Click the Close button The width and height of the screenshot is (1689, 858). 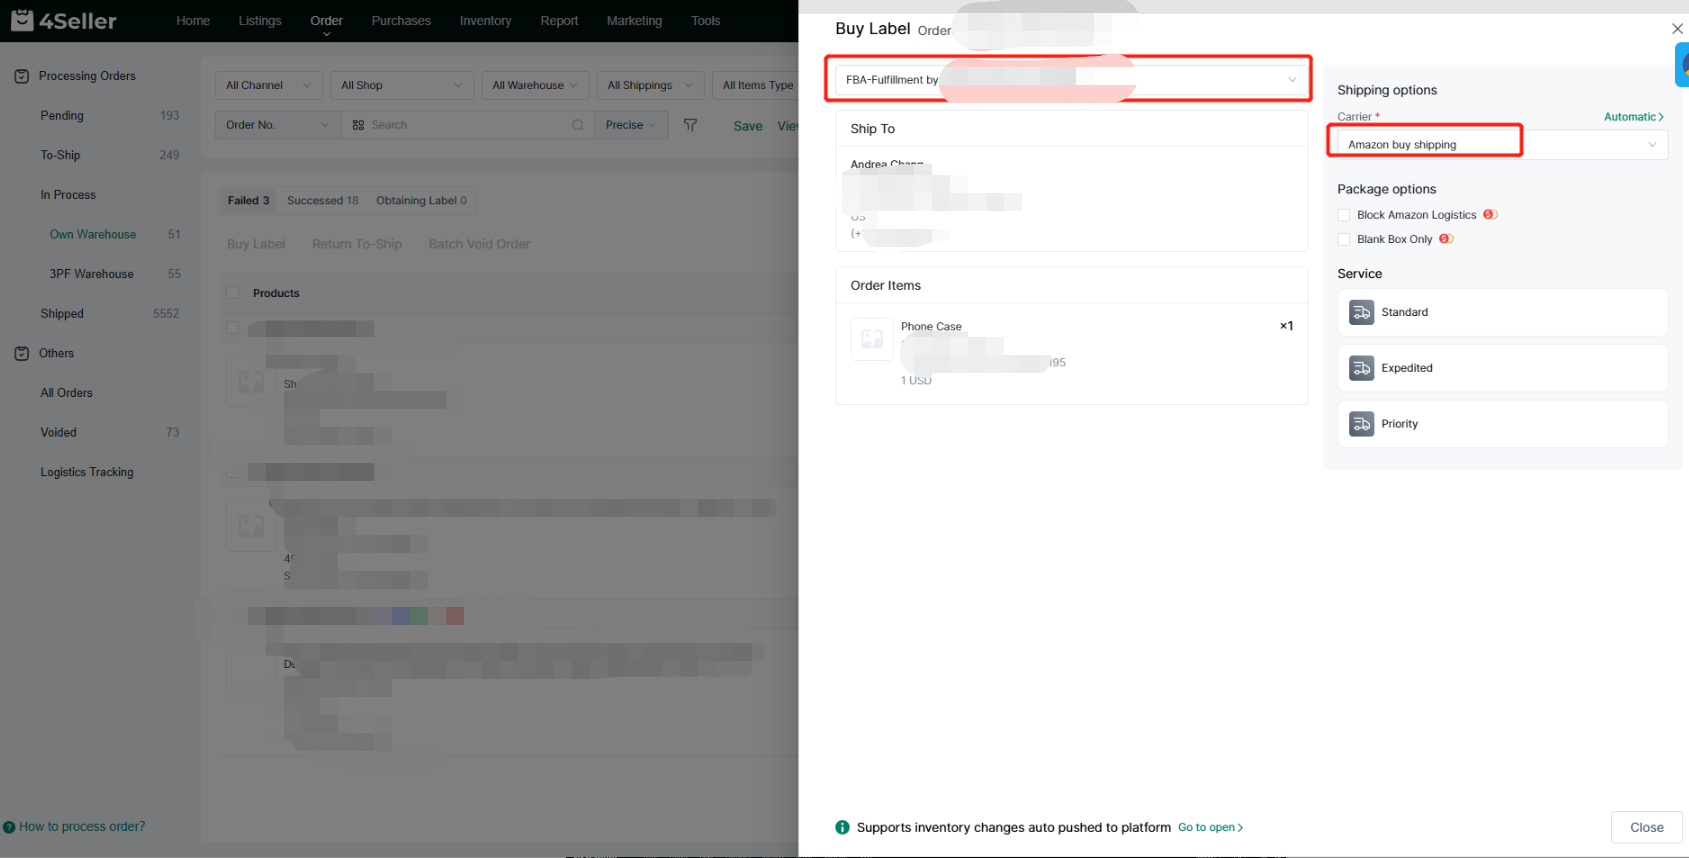[1646, 827]
